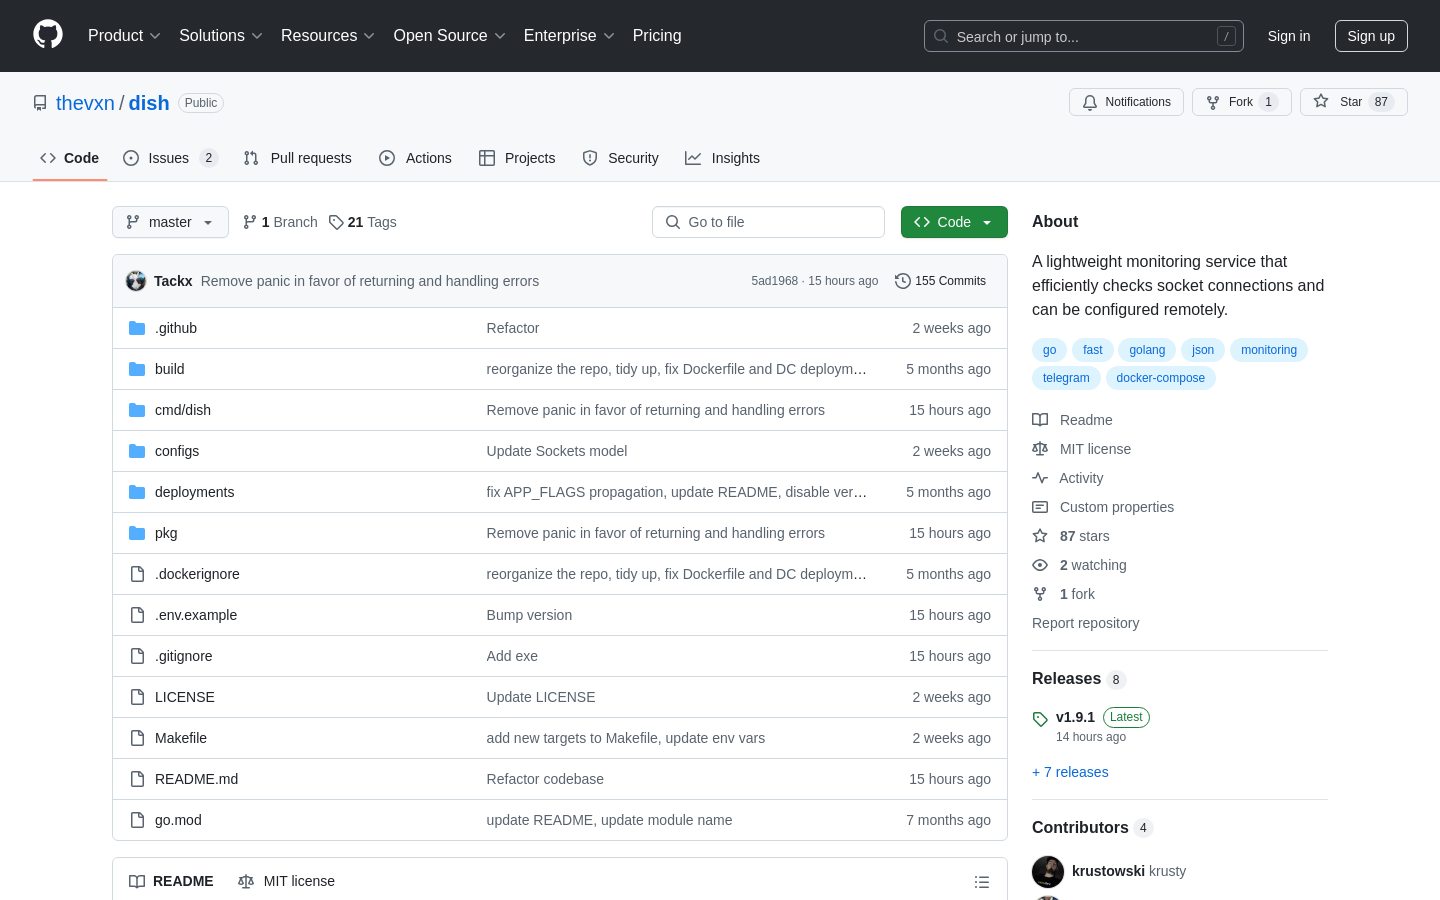The image size is (1440, 900).
Task: Expand the Open Source menu
Action: (x=449, y=36)
